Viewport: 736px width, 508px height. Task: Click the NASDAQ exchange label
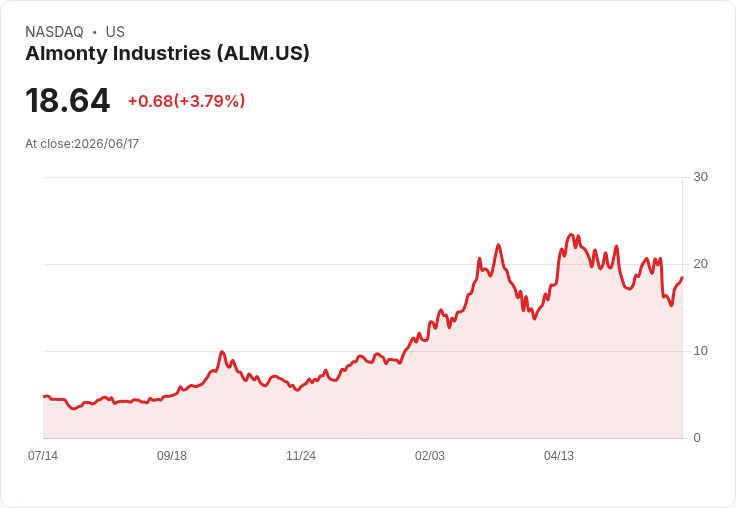tap(54, 32)
